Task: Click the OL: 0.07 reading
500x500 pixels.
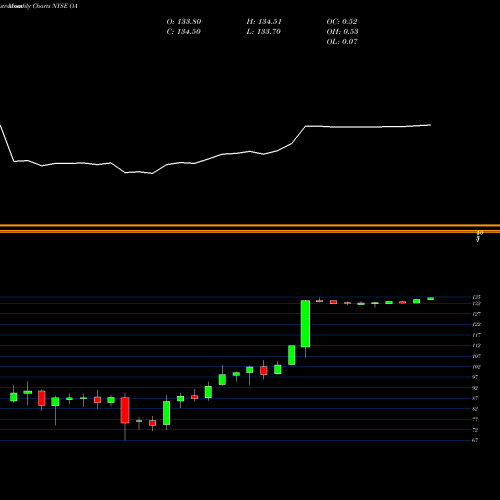Action: click(x=342, y=42)
